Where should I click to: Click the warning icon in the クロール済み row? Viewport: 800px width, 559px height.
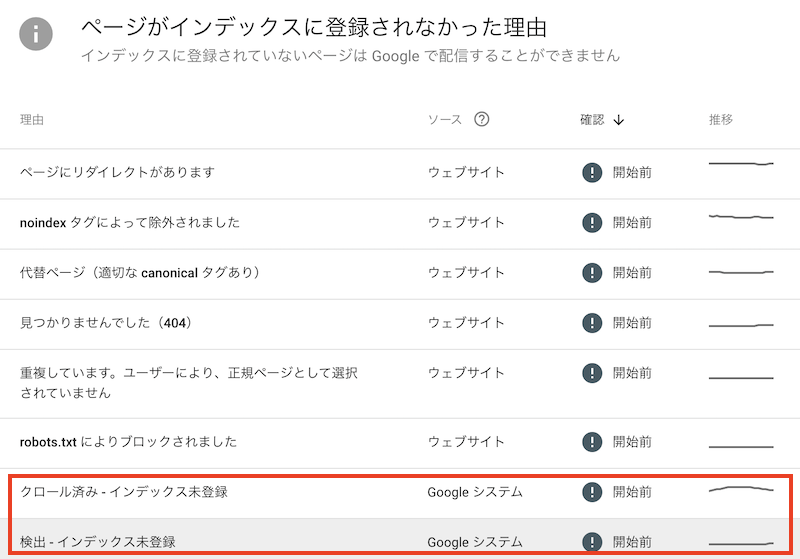coord(592,491)
